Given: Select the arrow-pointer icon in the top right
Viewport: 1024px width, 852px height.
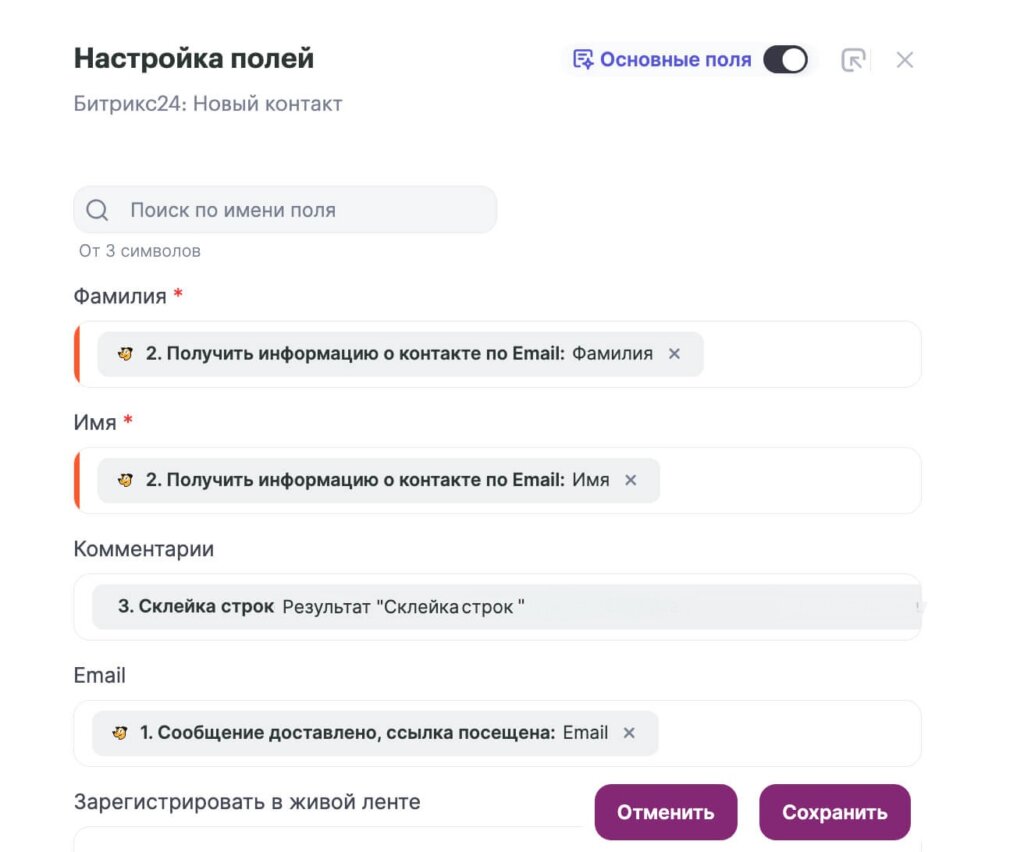Looking at the screenshot, I should pyautogui.click(x=855, y=60).
